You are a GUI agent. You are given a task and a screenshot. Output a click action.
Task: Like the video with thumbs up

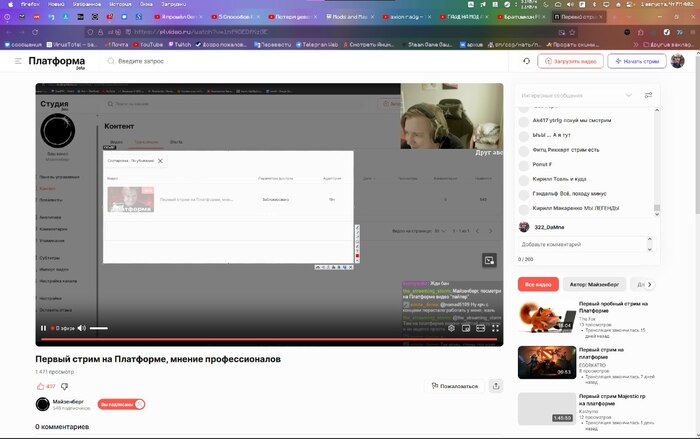point(41,386)
